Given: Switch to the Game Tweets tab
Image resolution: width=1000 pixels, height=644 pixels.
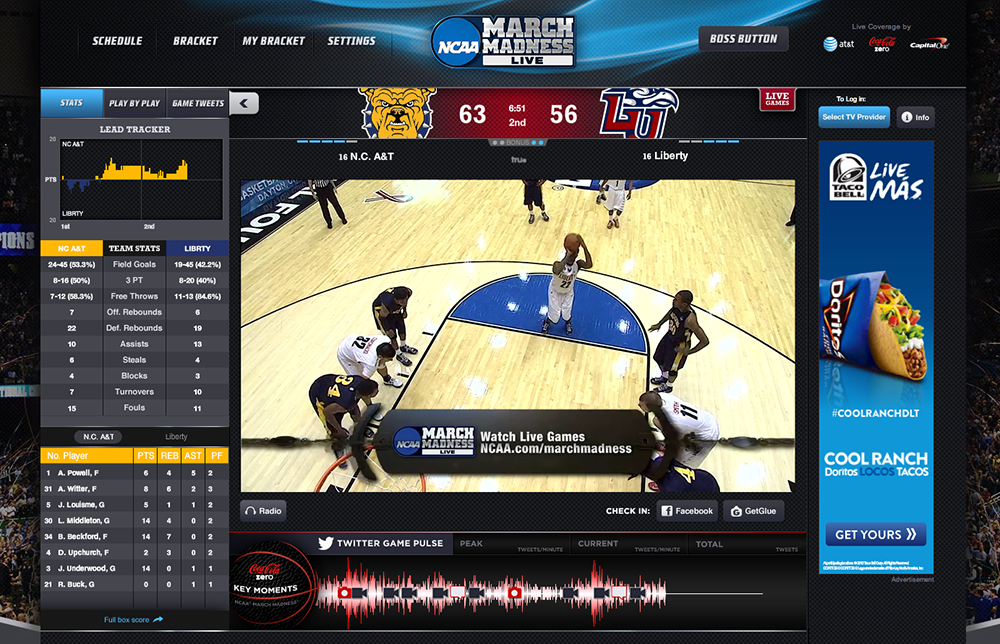Looking at the screenshot, I should coord(198,103).
